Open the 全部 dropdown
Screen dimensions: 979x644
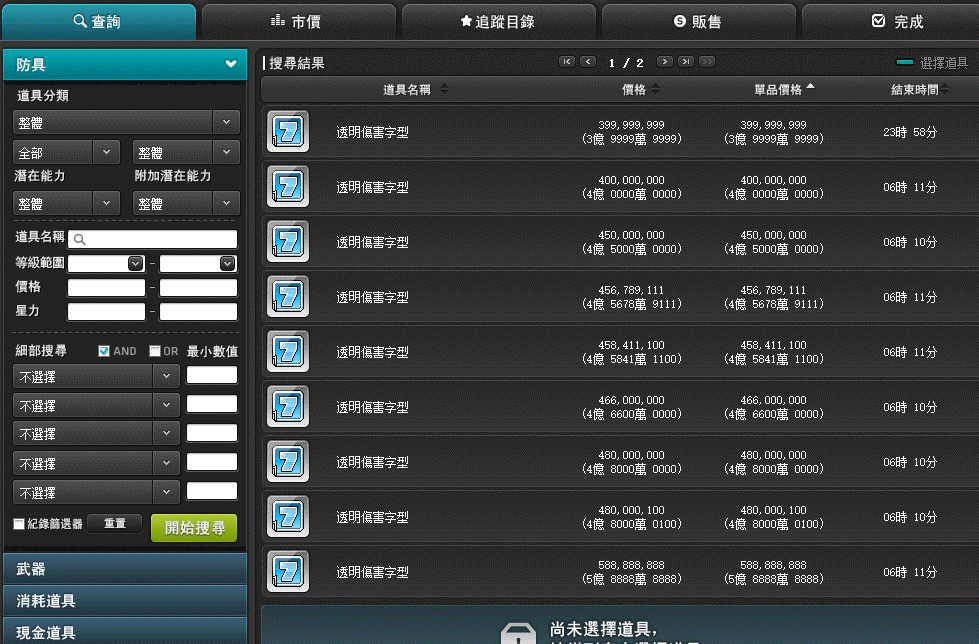tap(66, 152)
